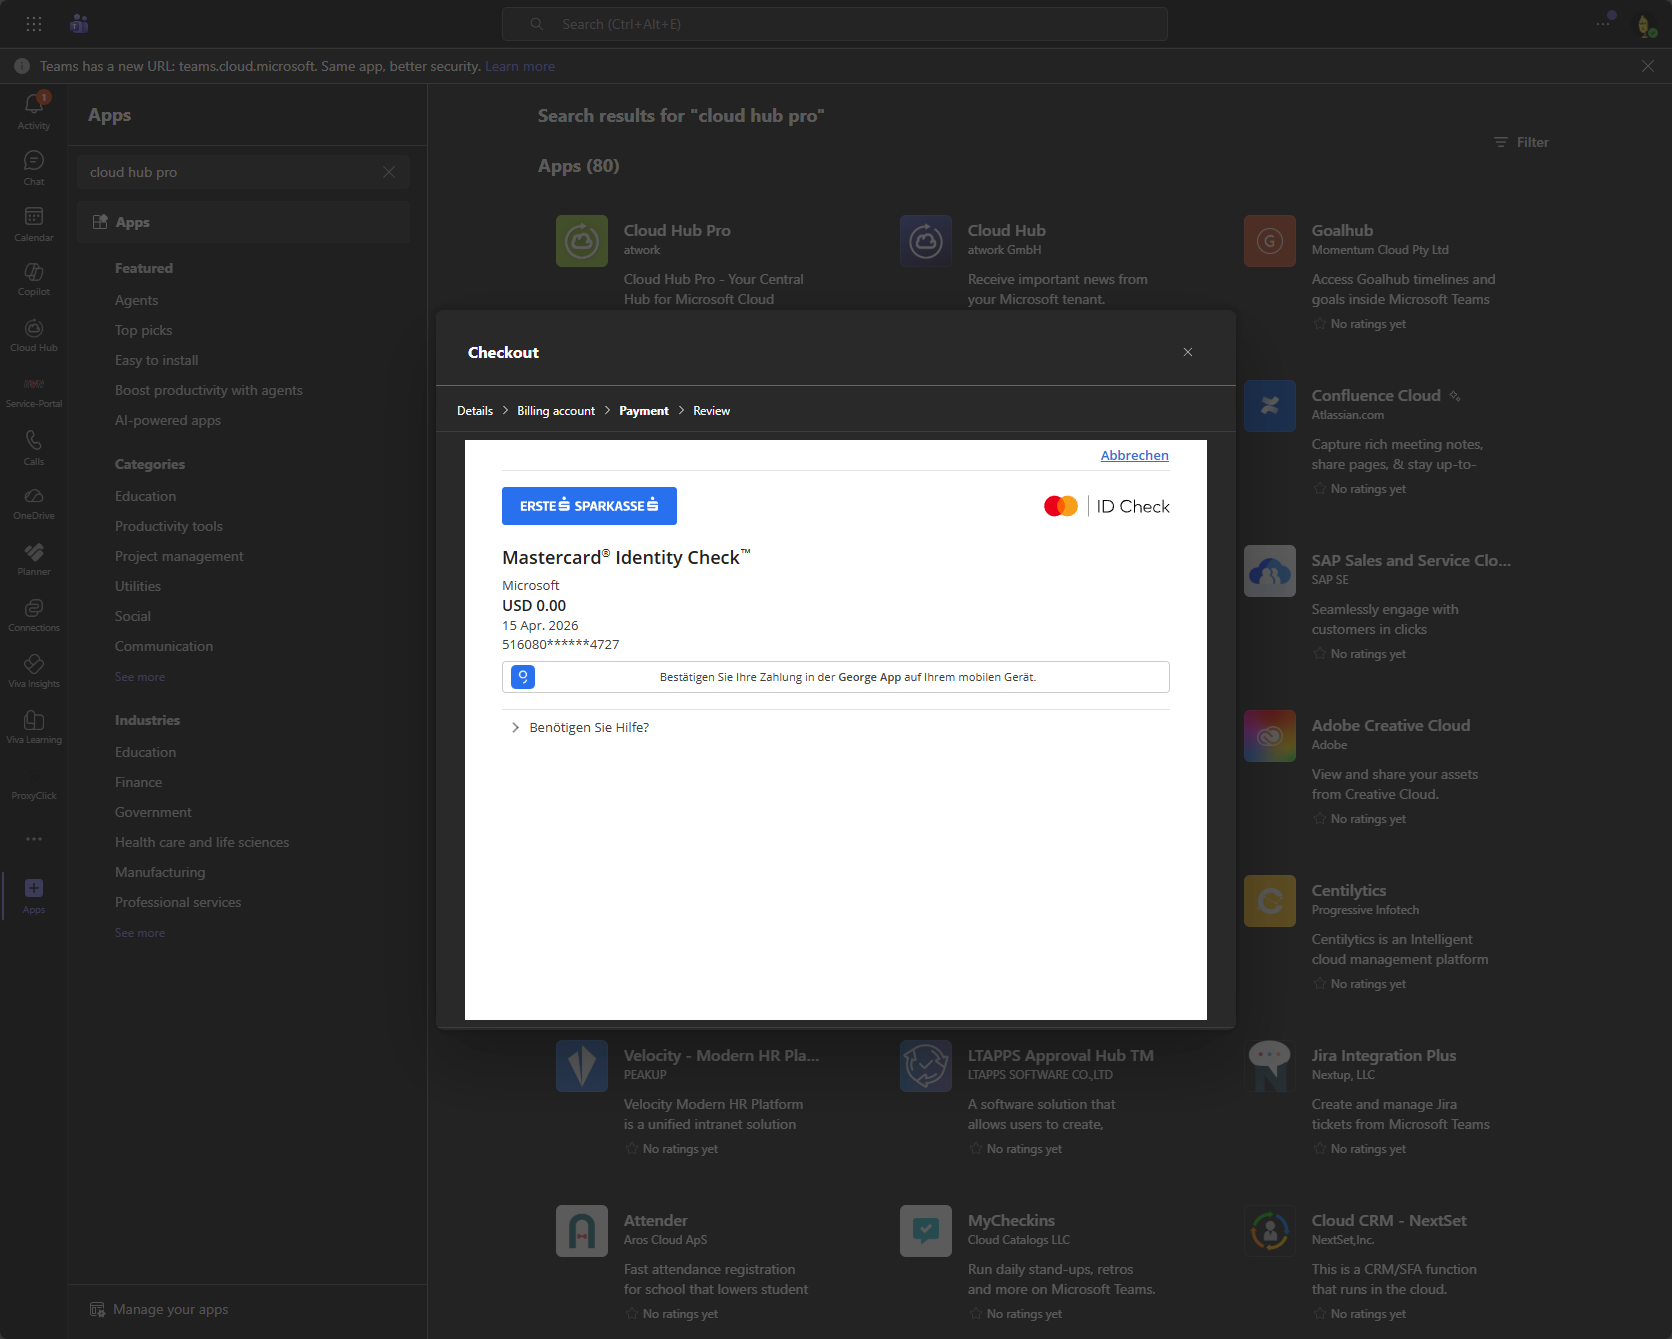Open Viva Connections icon
Image resolution: width=1672 pixels, height=1339 pixels.
pyautogui.click(x=34, y=615)
